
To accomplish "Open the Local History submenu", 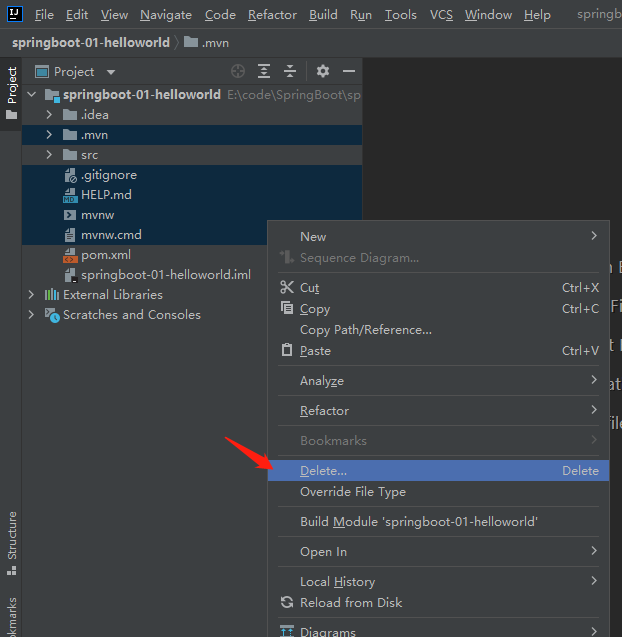I will coord(438,582).
